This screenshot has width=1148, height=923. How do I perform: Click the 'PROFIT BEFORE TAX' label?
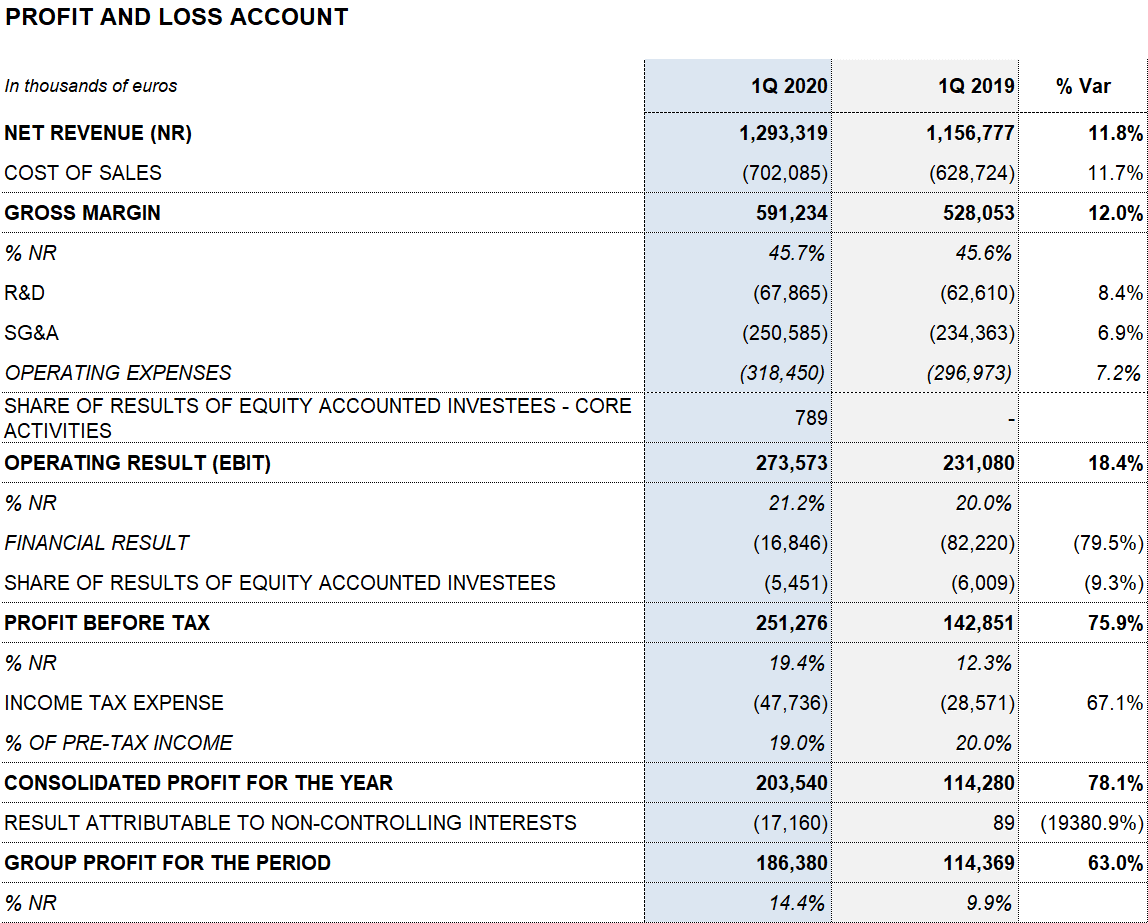tap(107, 623)
